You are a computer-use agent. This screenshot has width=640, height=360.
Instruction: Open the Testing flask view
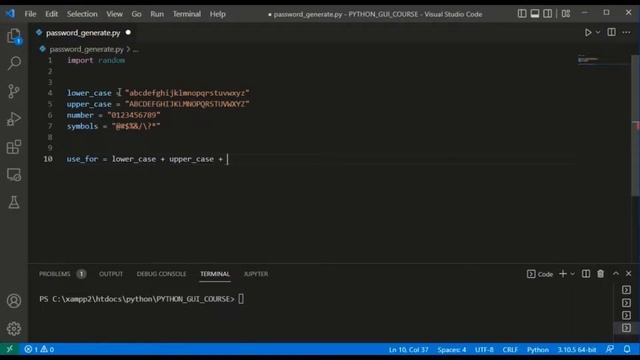point(14,202)
